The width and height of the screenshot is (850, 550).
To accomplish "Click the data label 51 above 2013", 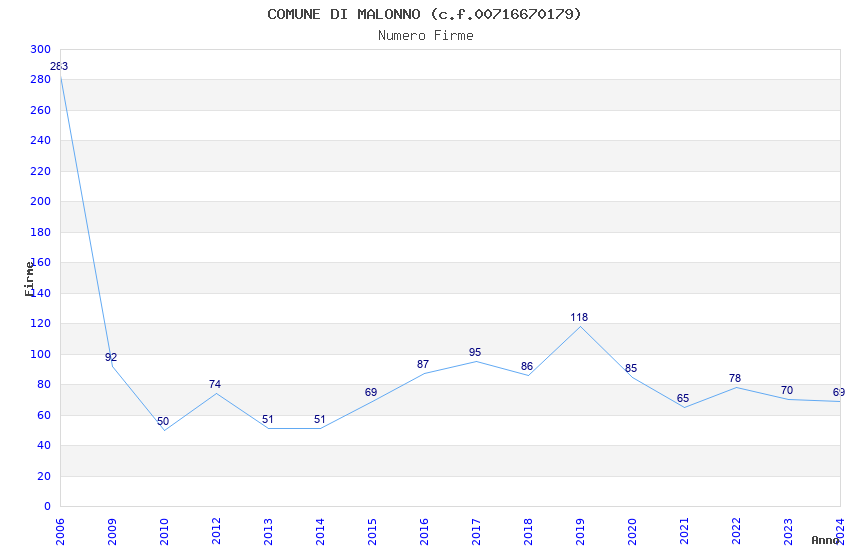I will point(268,419).
